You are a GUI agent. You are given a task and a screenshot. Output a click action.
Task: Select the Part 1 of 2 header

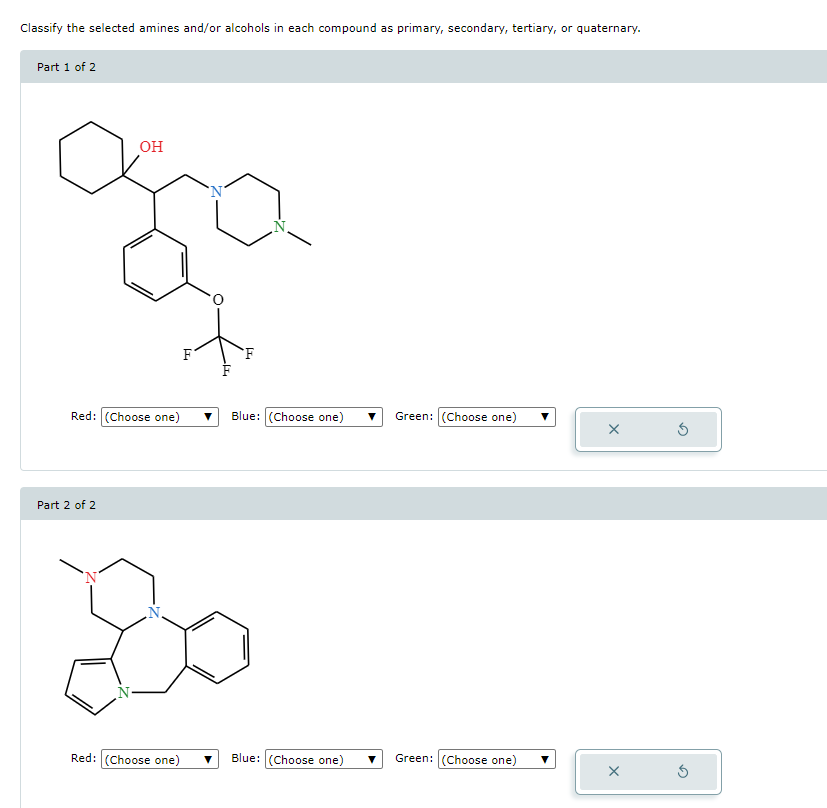click(x=65, y=66)
